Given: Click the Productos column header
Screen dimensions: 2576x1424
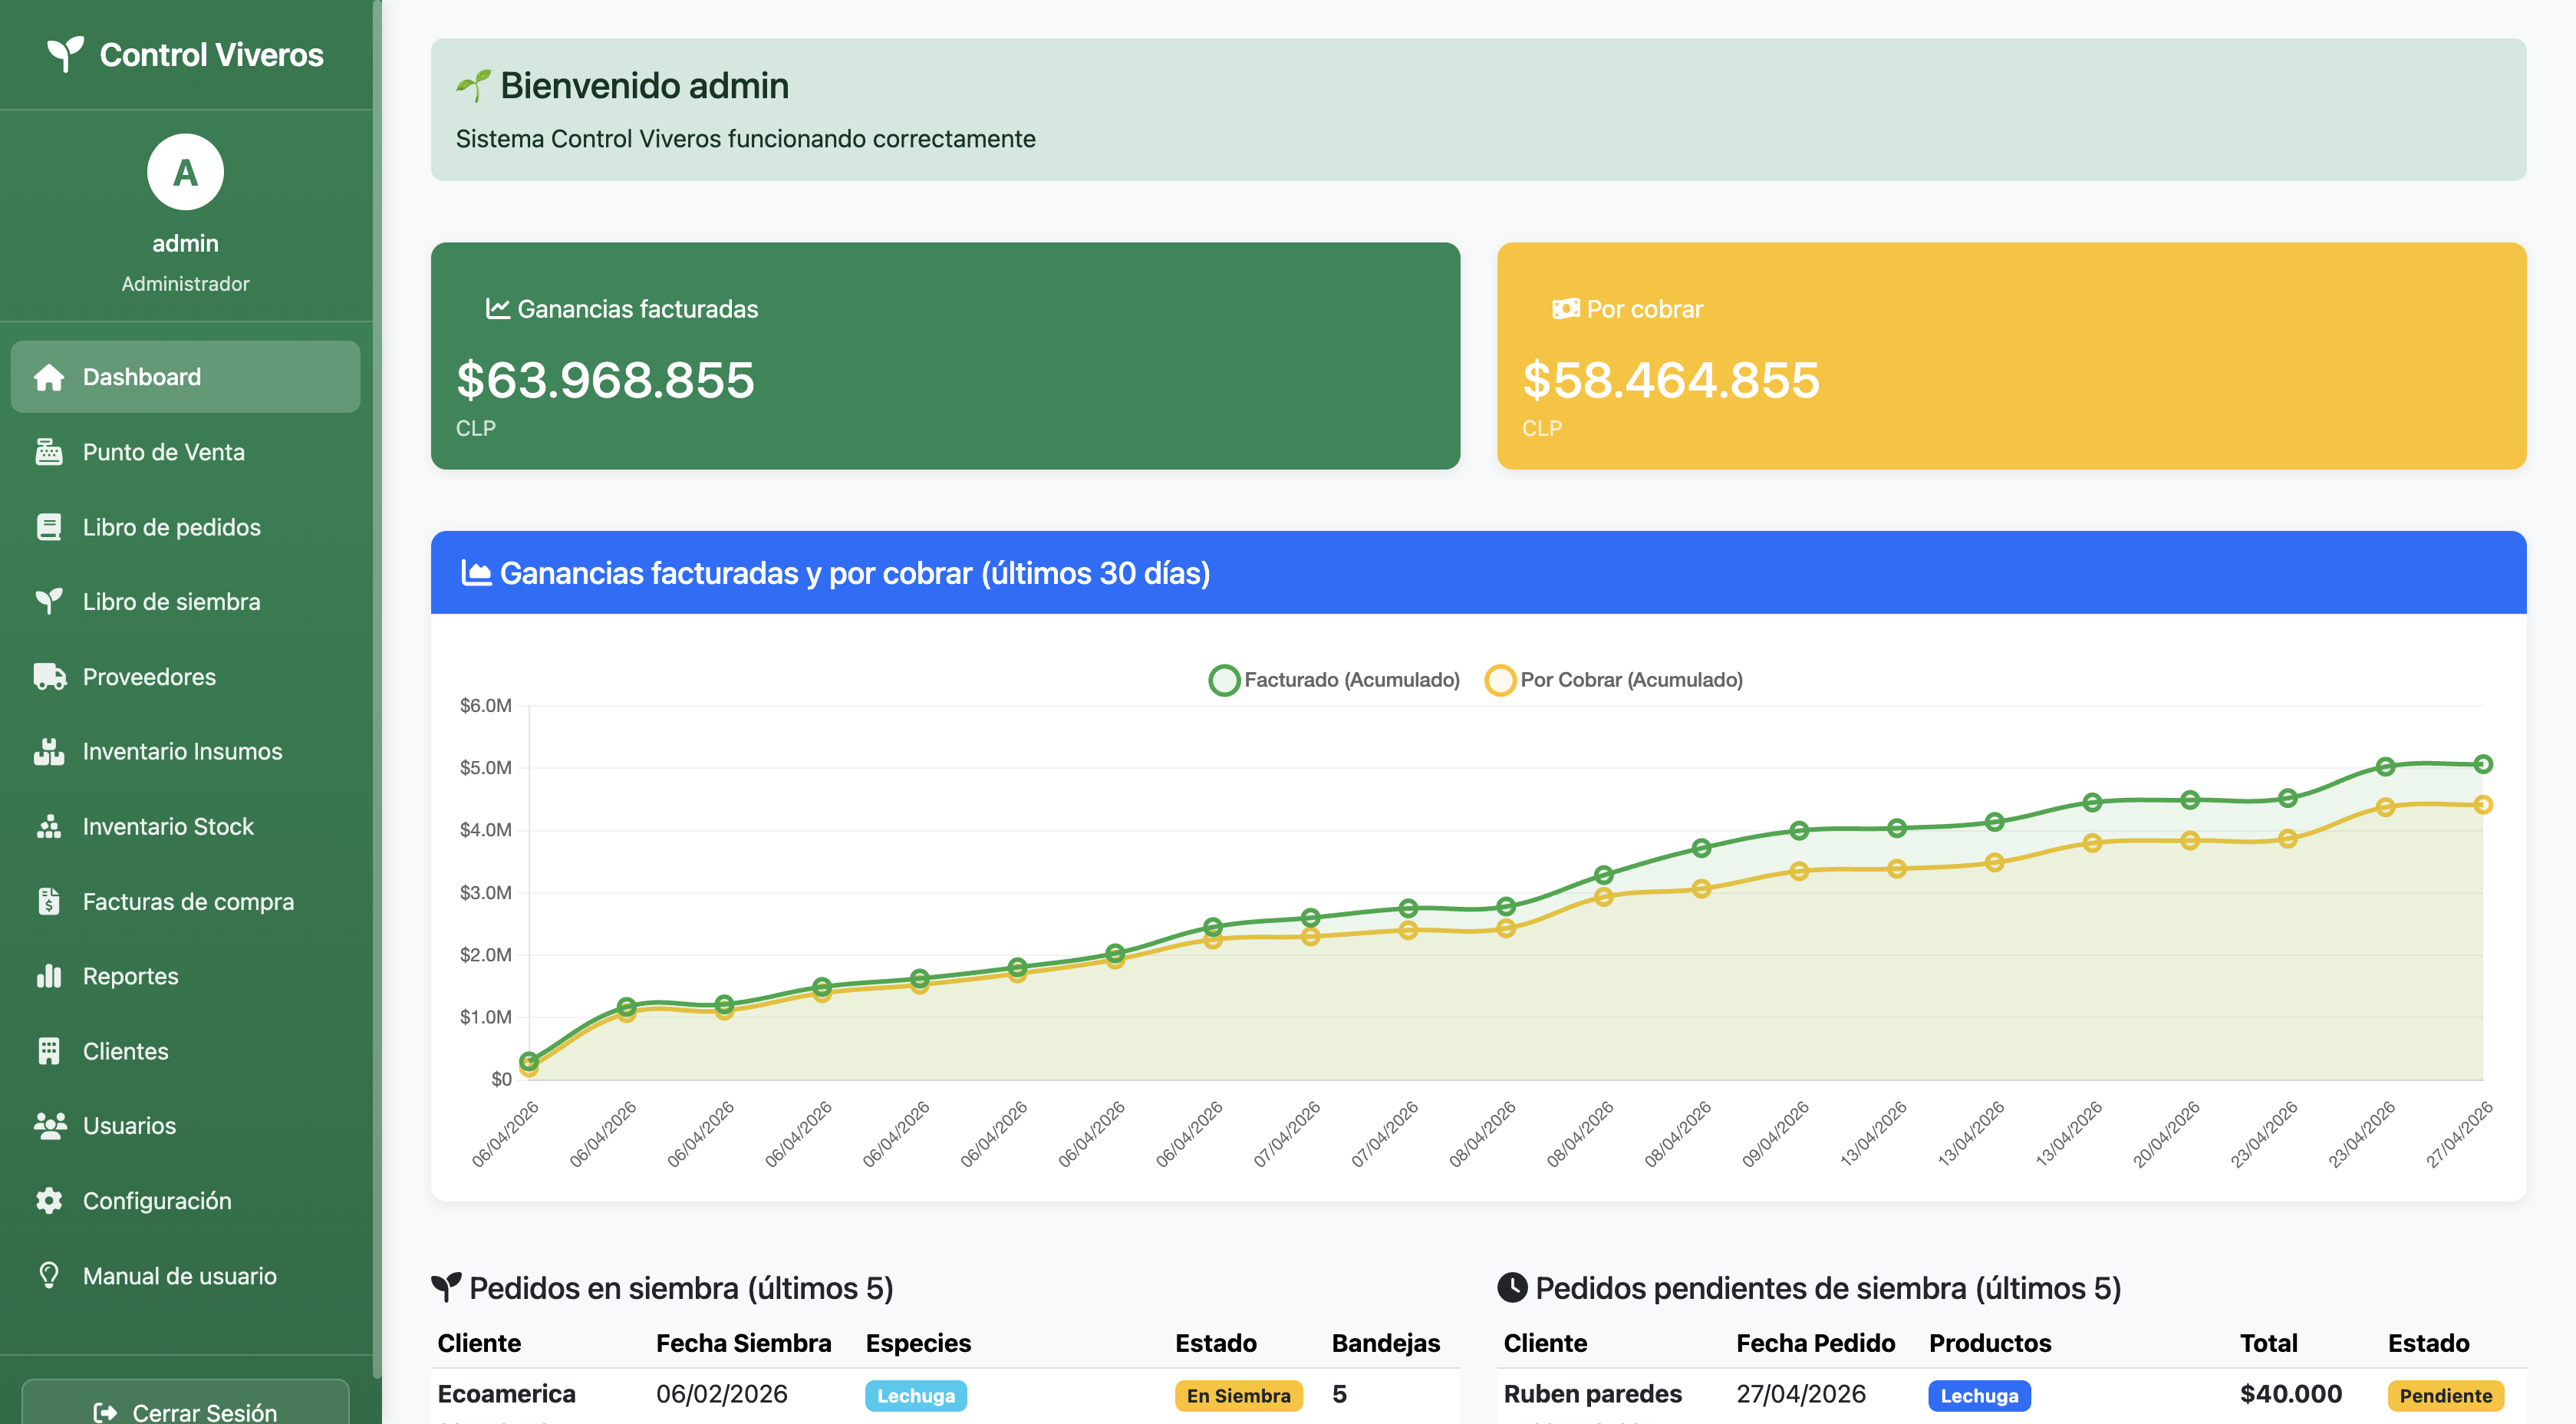Looking at the screenshot, I should [x=1990, y=1343].
